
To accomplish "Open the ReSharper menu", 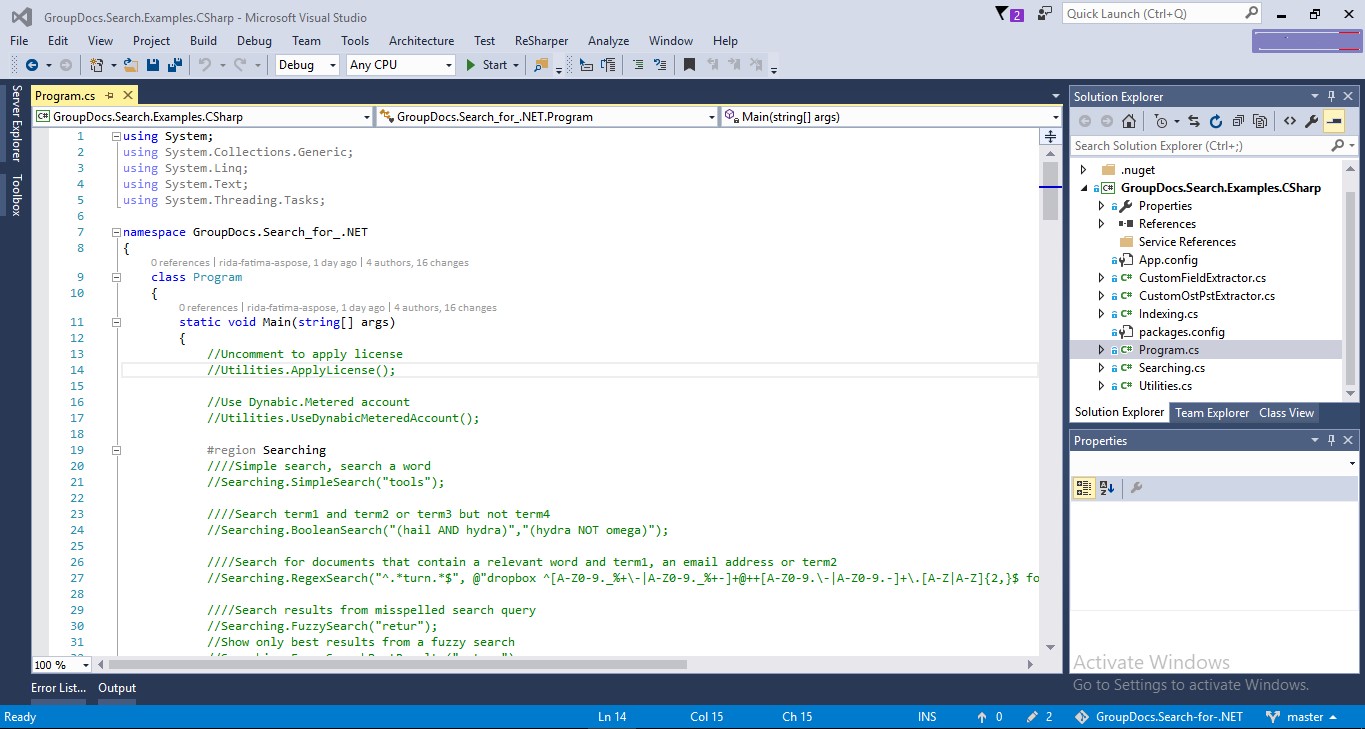I will pos(541,41).
